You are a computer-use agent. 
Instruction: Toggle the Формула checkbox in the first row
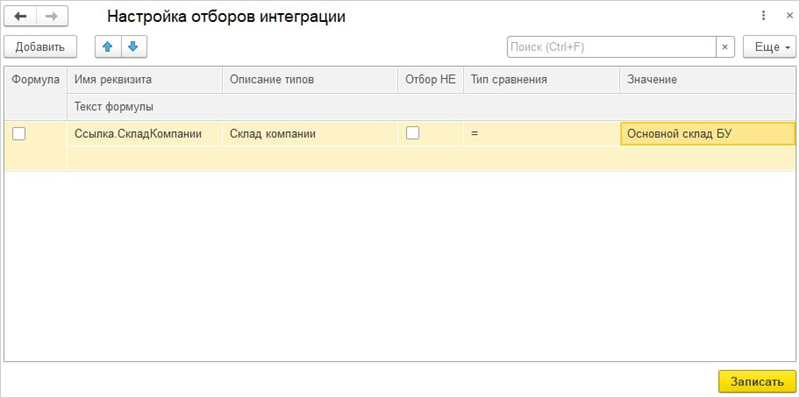coord(19,134)
